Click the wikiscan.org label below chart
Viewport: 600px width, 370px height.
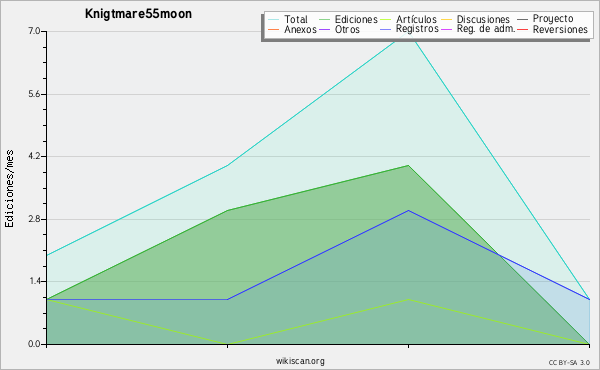[300, 361]
